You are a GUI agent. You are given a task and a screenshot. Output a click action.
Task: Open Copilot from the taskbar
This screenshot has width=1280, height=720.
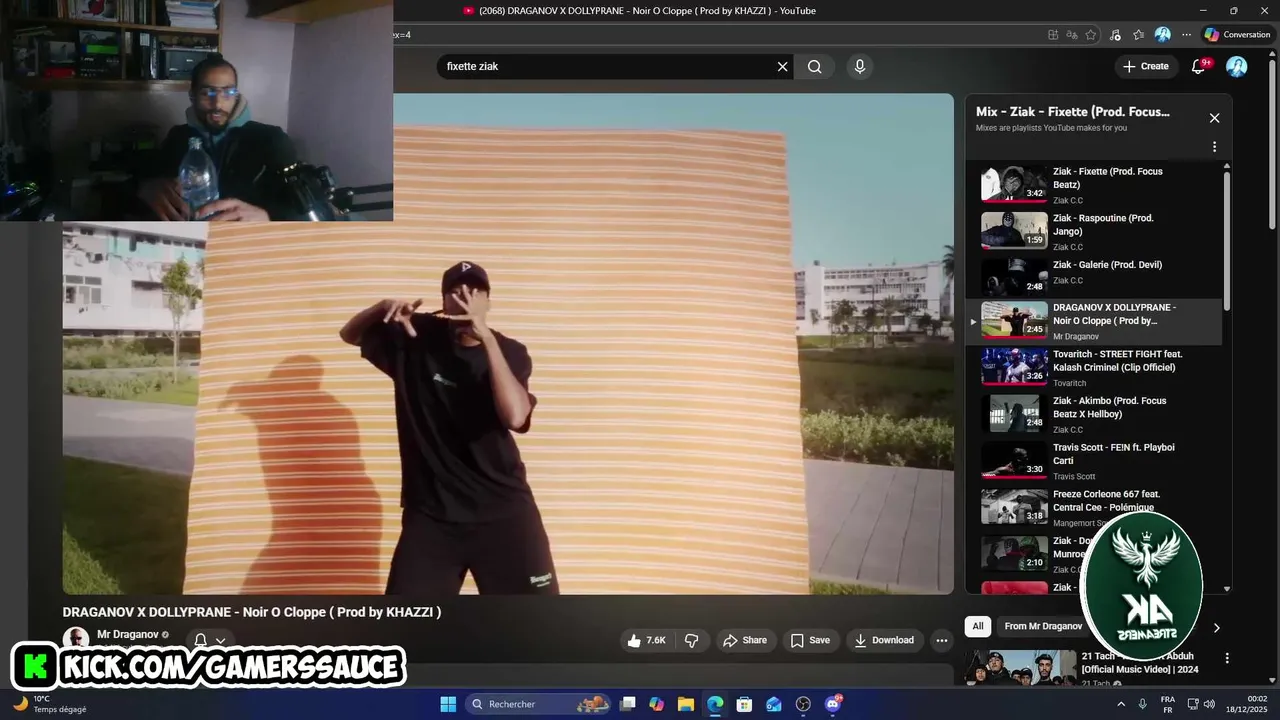point(657,704)
